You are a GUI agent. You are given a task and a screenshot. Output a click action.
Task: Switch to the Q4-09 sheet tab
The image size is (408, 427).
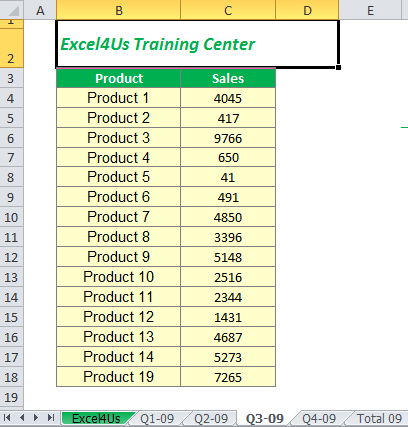319,418
